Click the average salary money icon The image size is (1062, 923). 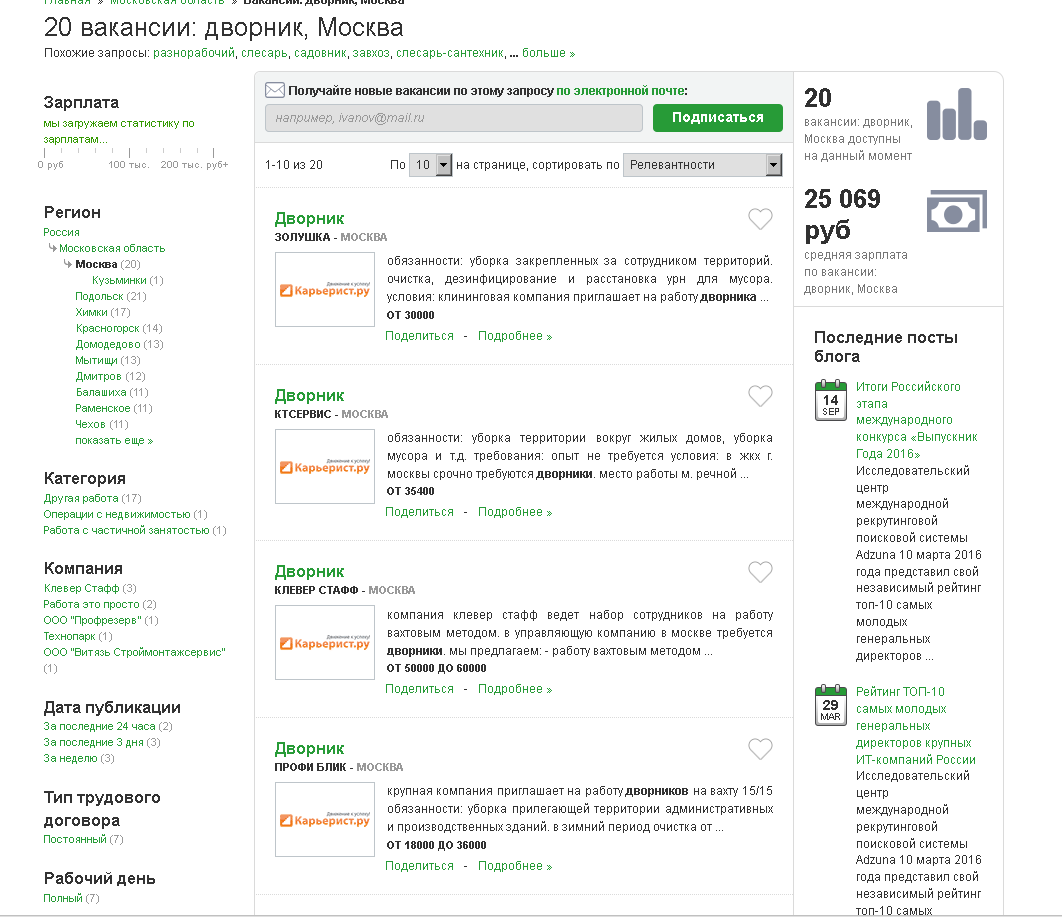tap(956, 212)
